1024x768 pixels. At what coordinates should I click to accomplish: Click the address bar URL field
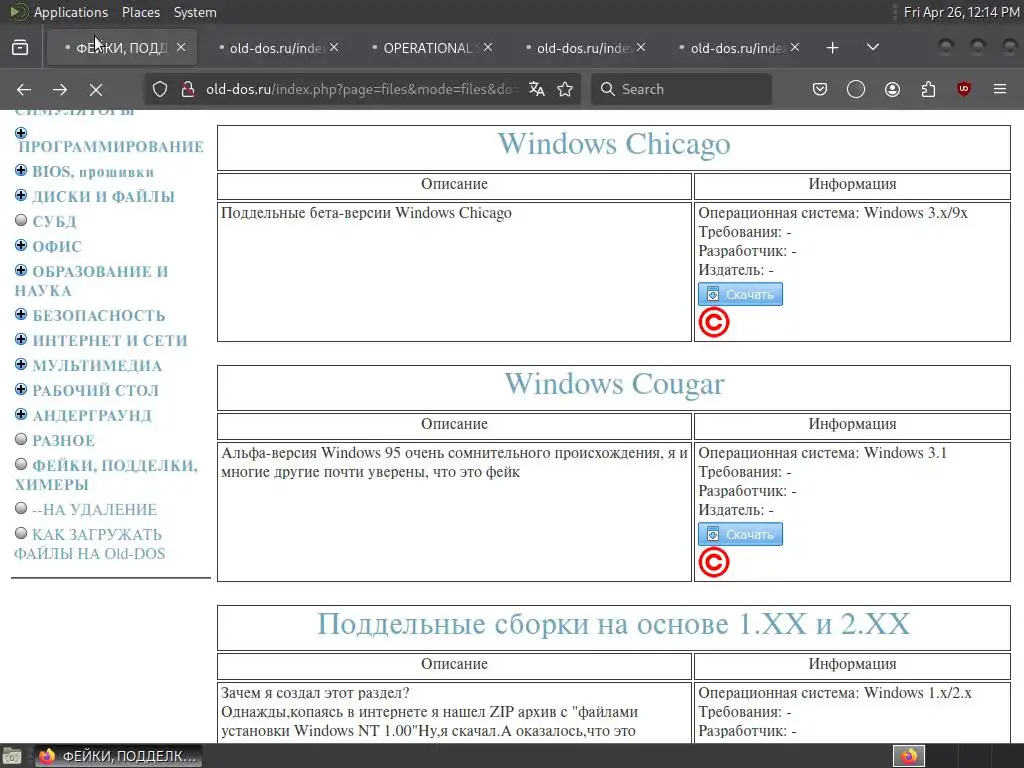coord(362,89)
